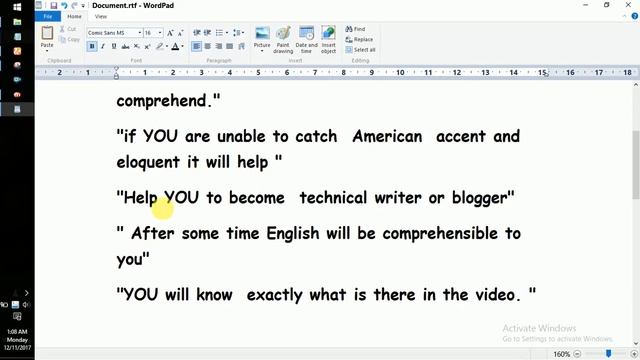Insert Date and time
Viewport: 640px width, 360px height.
[x=307, y=40]
